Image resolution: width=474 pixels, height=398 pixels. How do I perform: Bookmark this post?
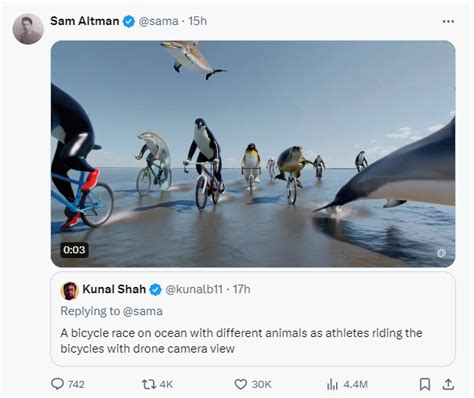pos(424,384)
